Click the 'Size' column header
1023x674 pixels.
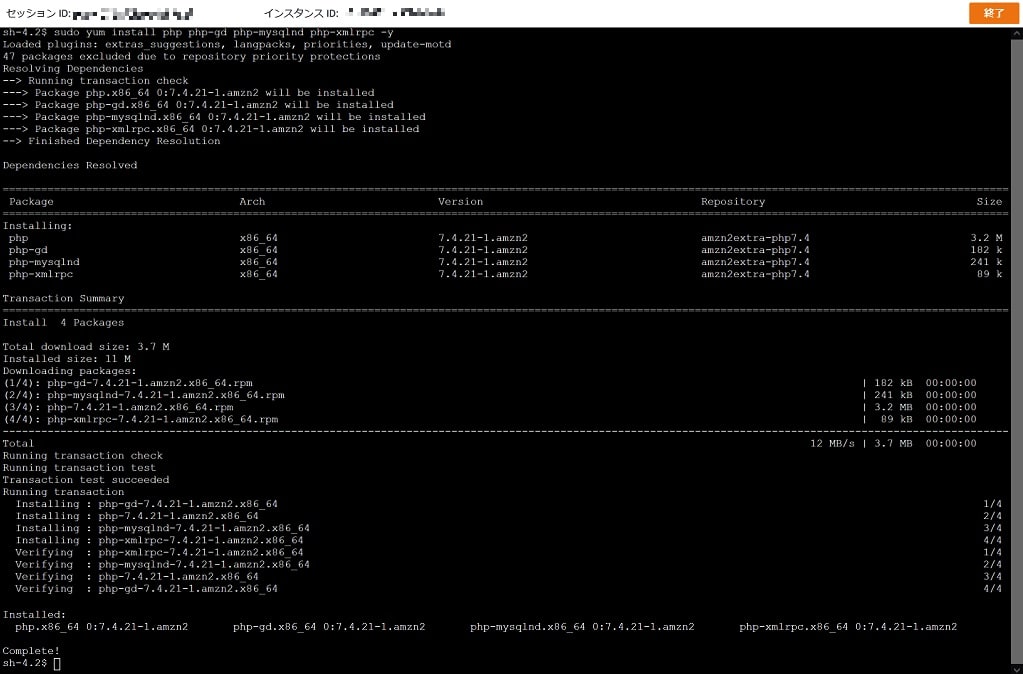pyautogui.click(x=989, y=202)
